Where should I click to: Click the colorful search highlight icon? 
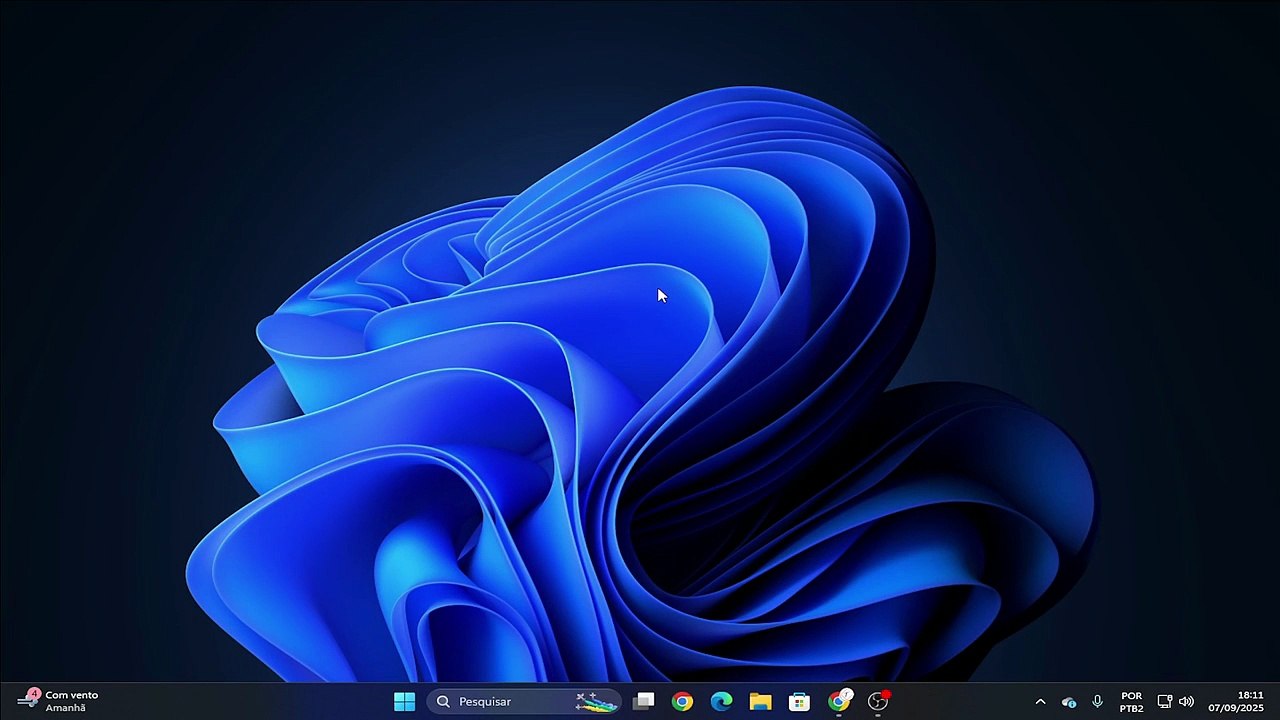coord(596,701)
